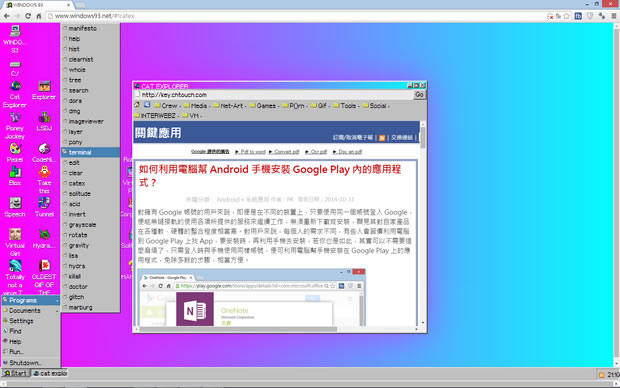This screenshot has height=388, width=620.
Task: Open the WINDOWS 93 desktop icon
Action: click(15, 39)
